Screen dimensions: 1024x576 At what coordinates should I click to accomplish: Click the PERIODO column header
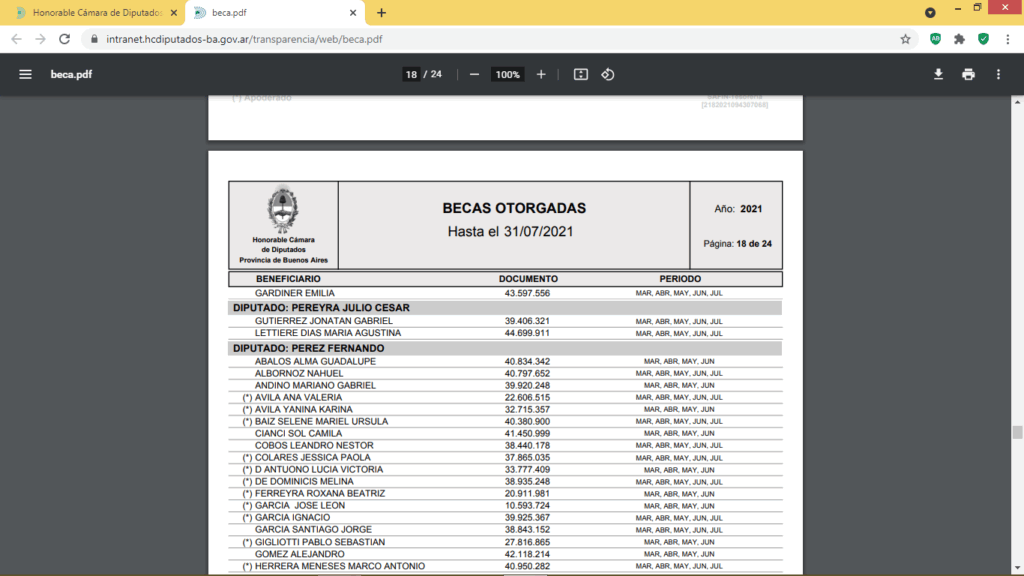(680, 279)
